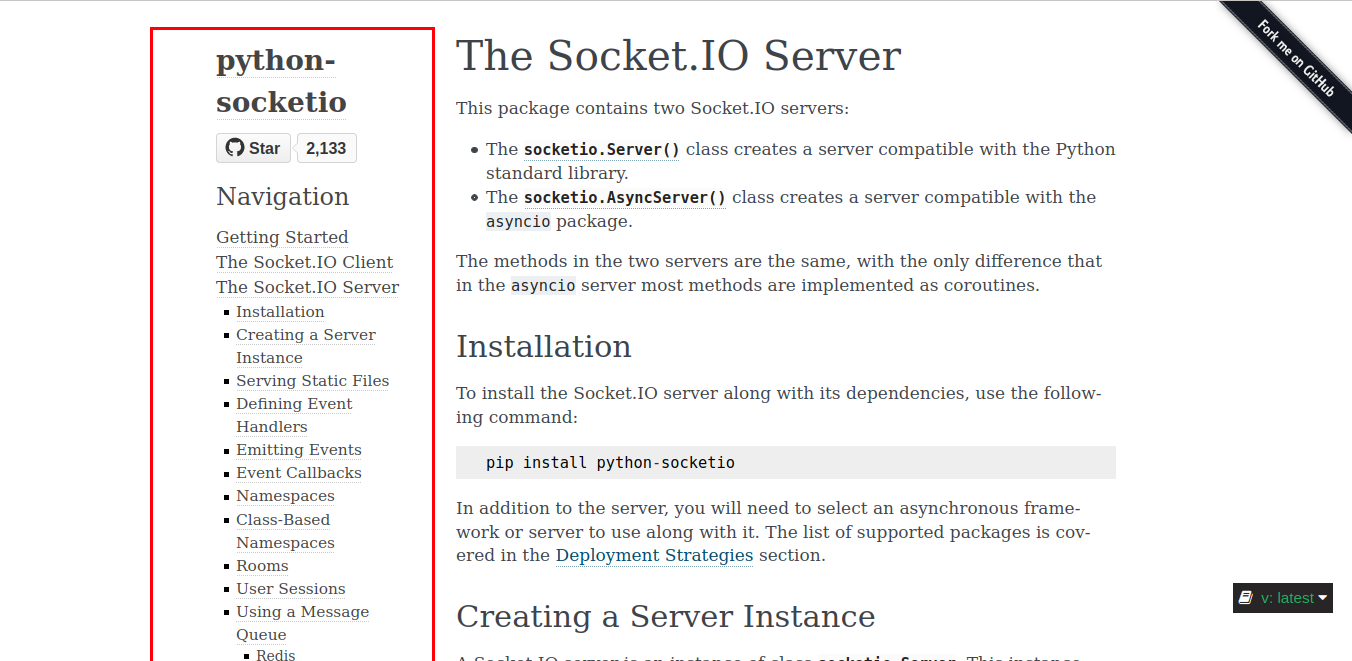This screenshot has height=661, width=1352.
Task: Open the python-socketio home title link
Action: [281, 81]
